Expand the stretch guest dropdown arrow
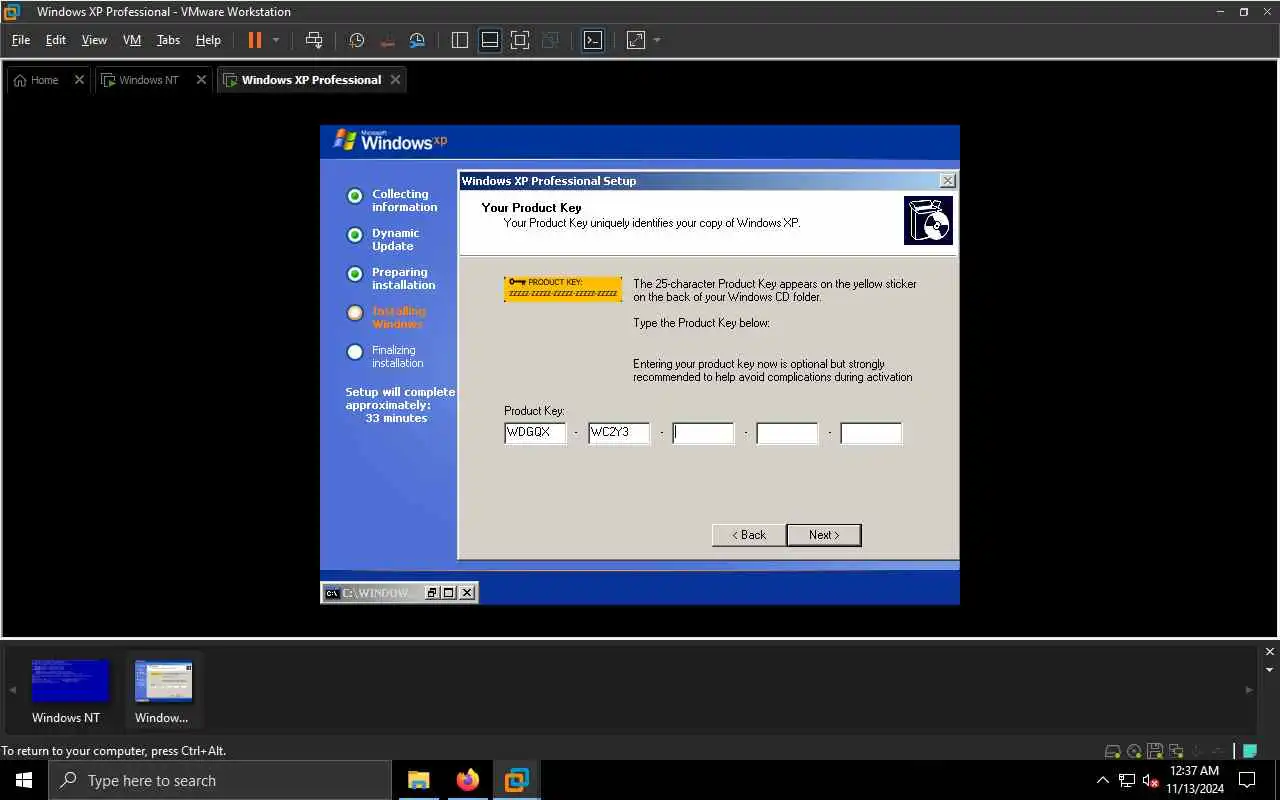 [x=657, y=40]
